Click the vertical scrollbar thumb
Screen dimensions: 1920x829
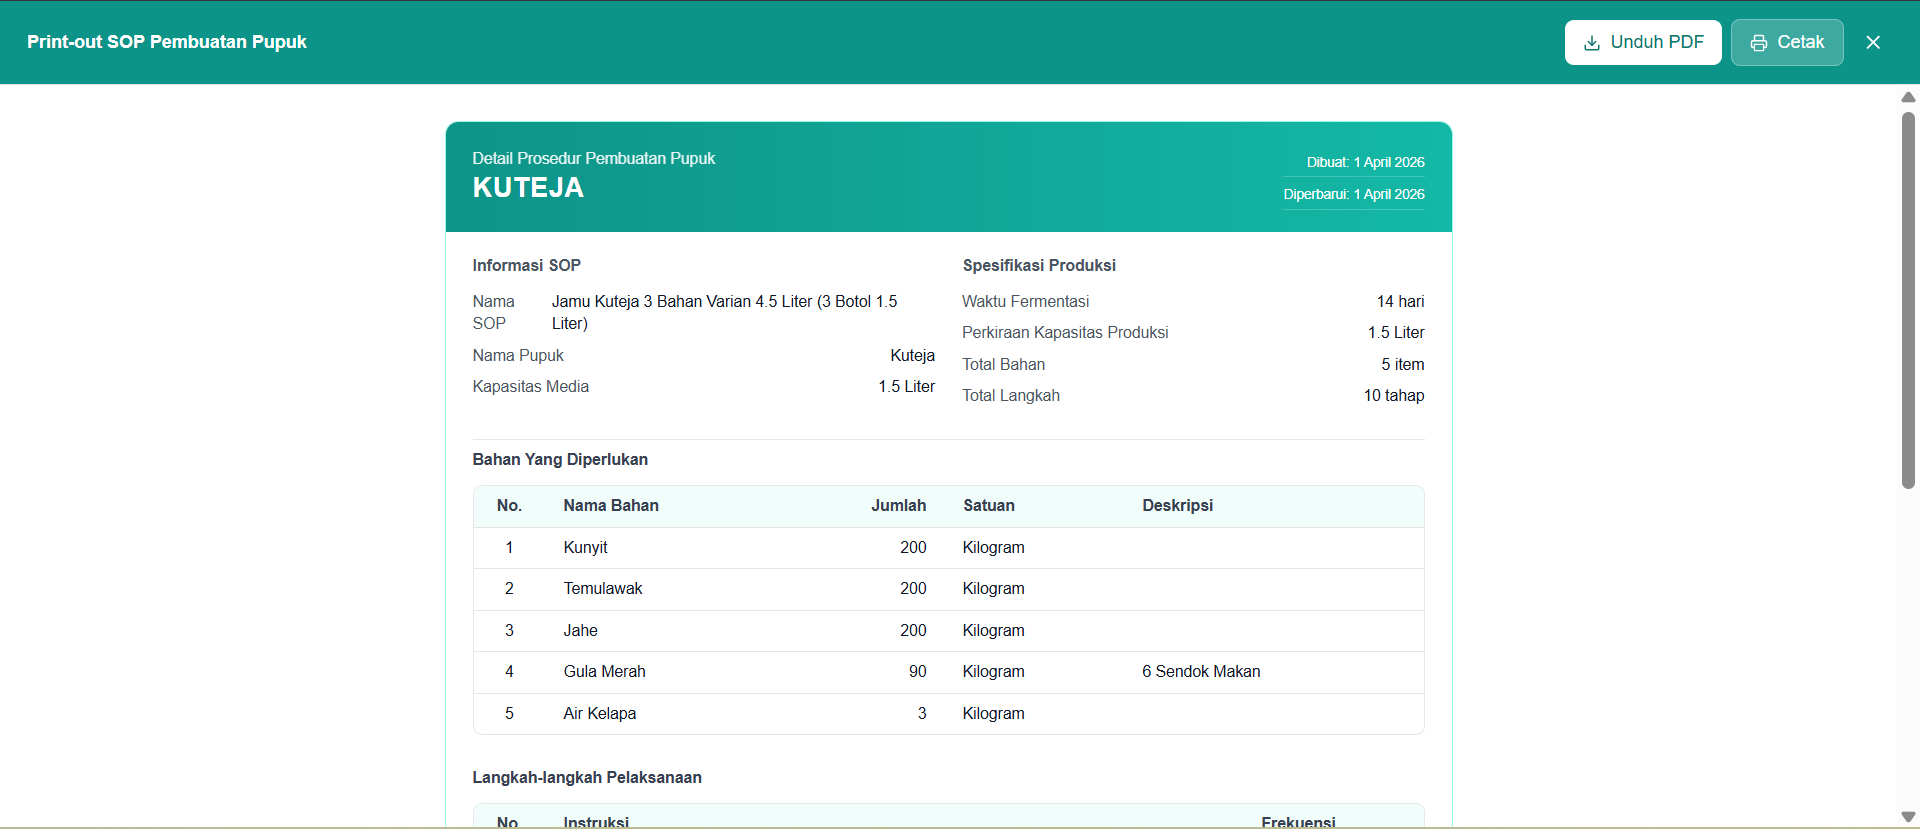pyautogui.click(x=1908, y=300)
